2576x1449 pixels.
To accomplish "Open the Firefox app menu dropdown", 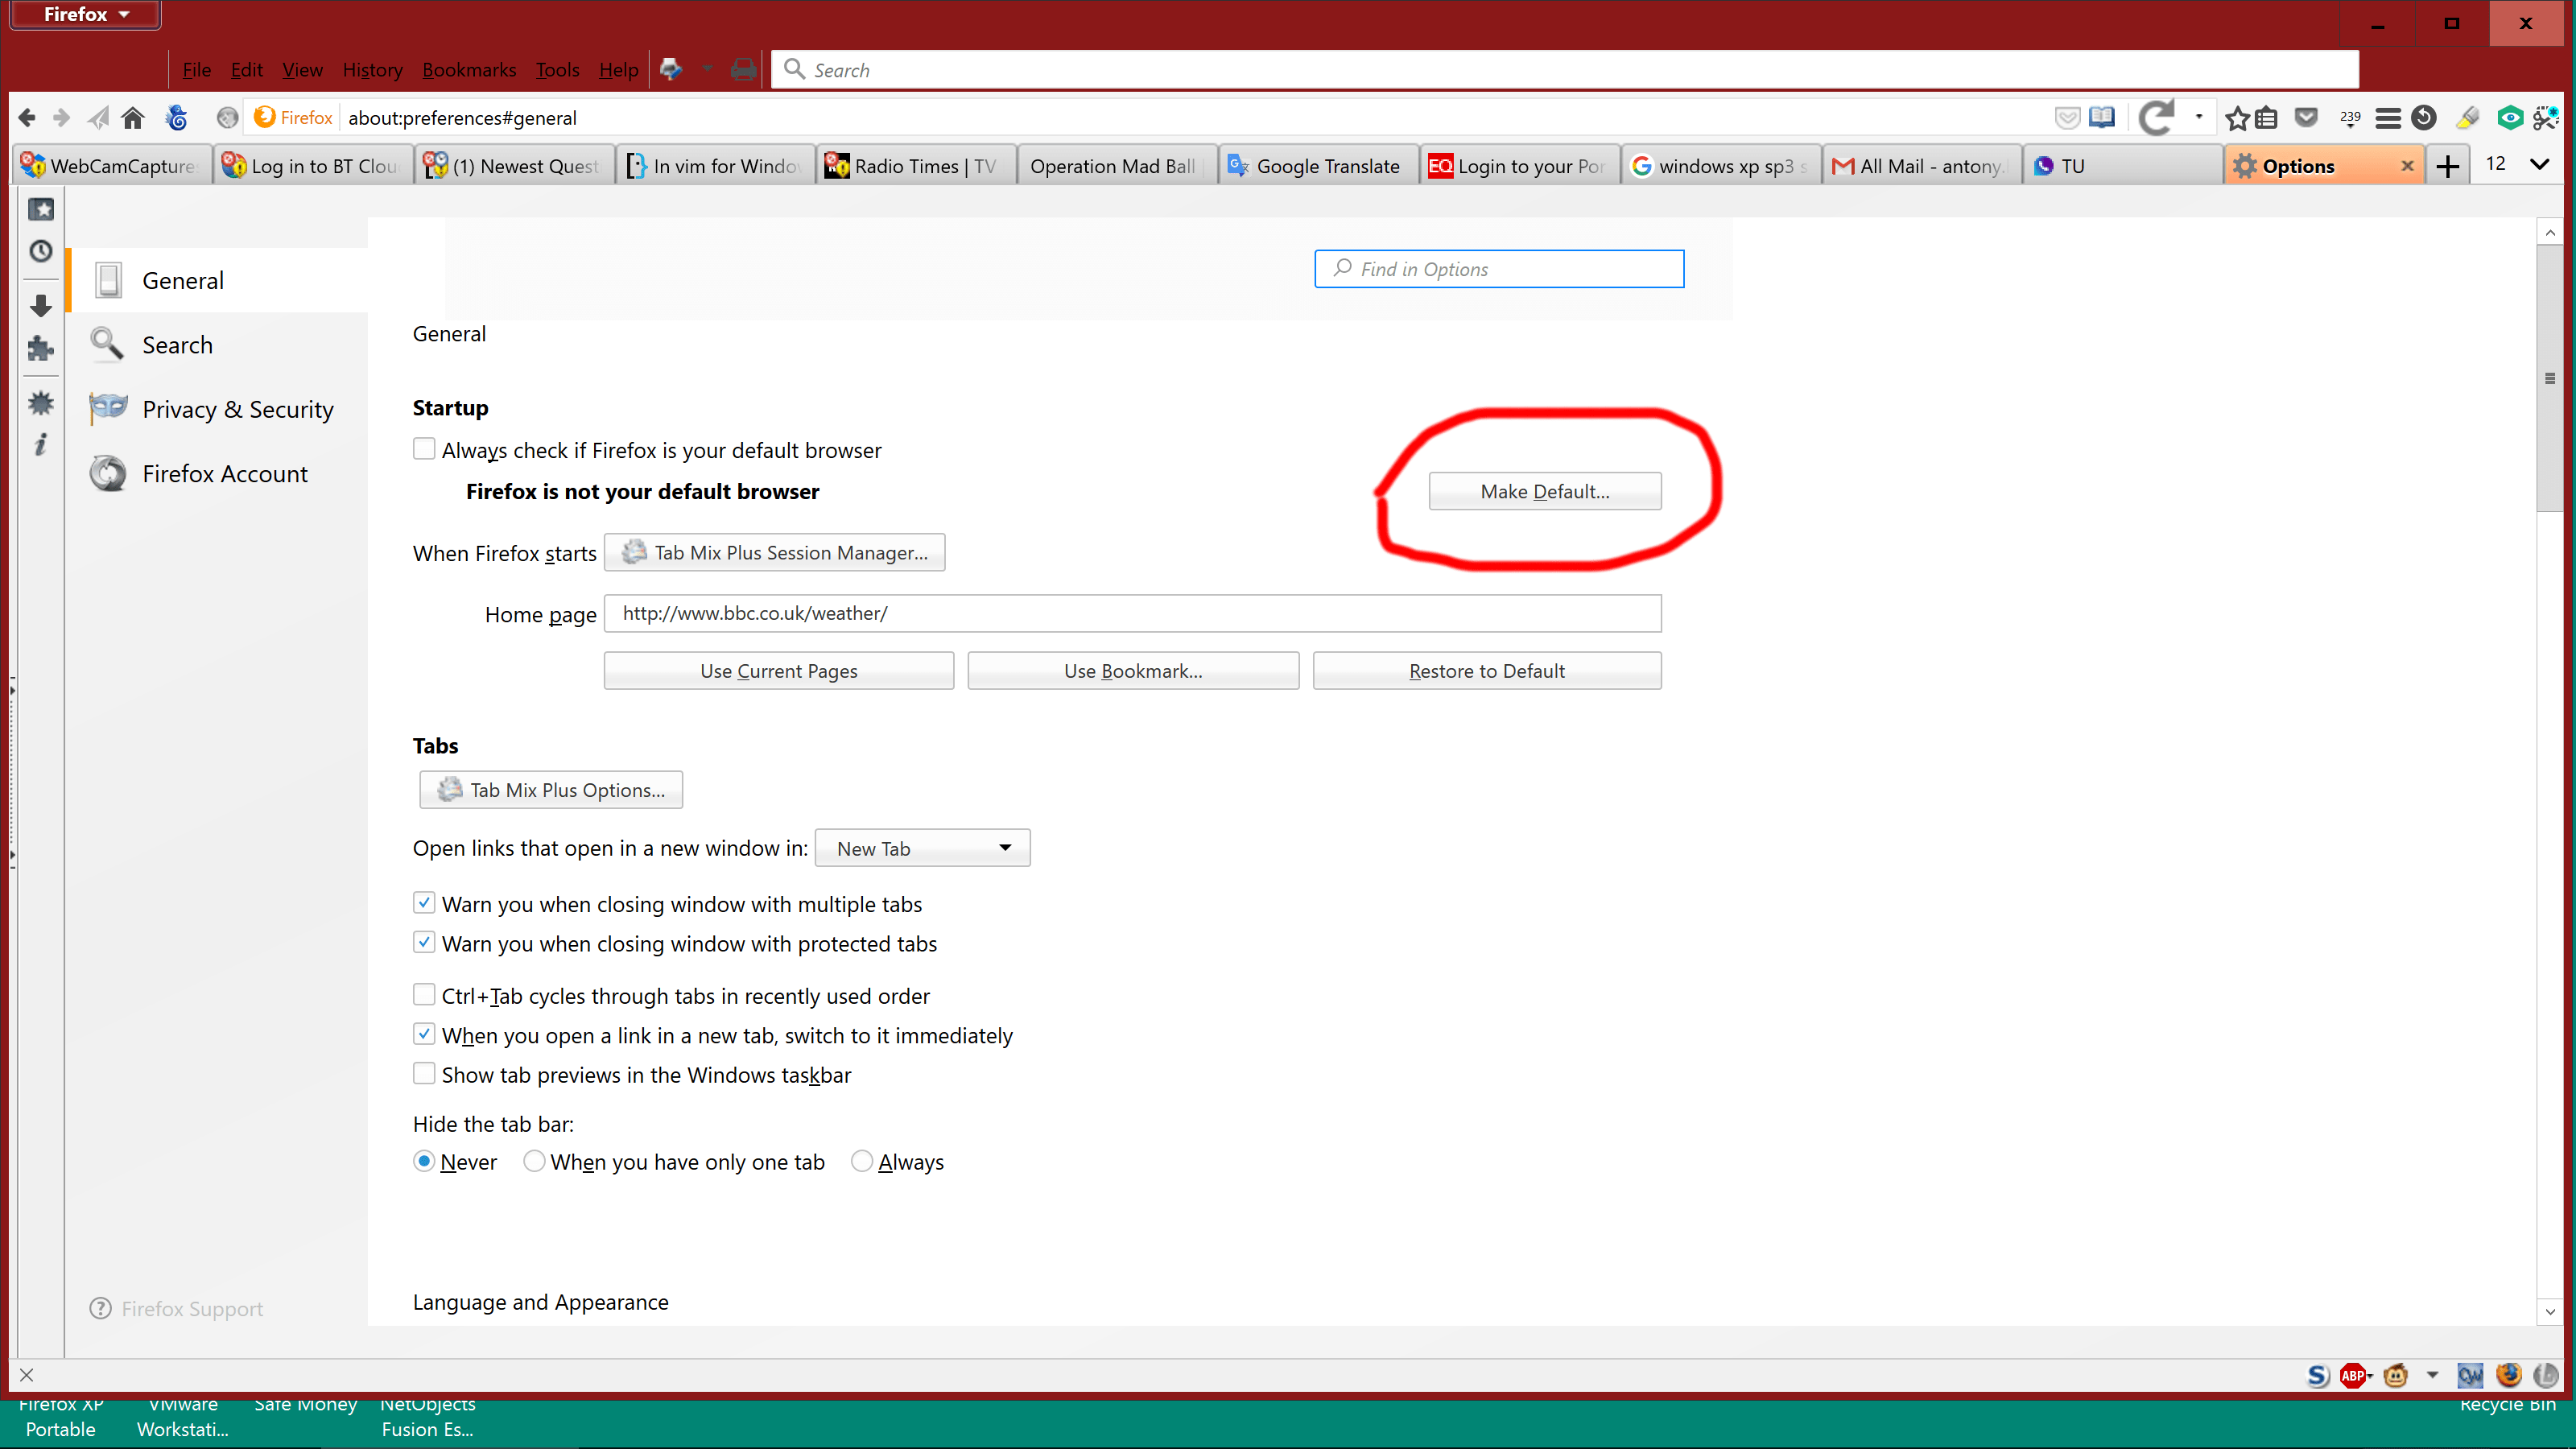I will pos(85,14).
